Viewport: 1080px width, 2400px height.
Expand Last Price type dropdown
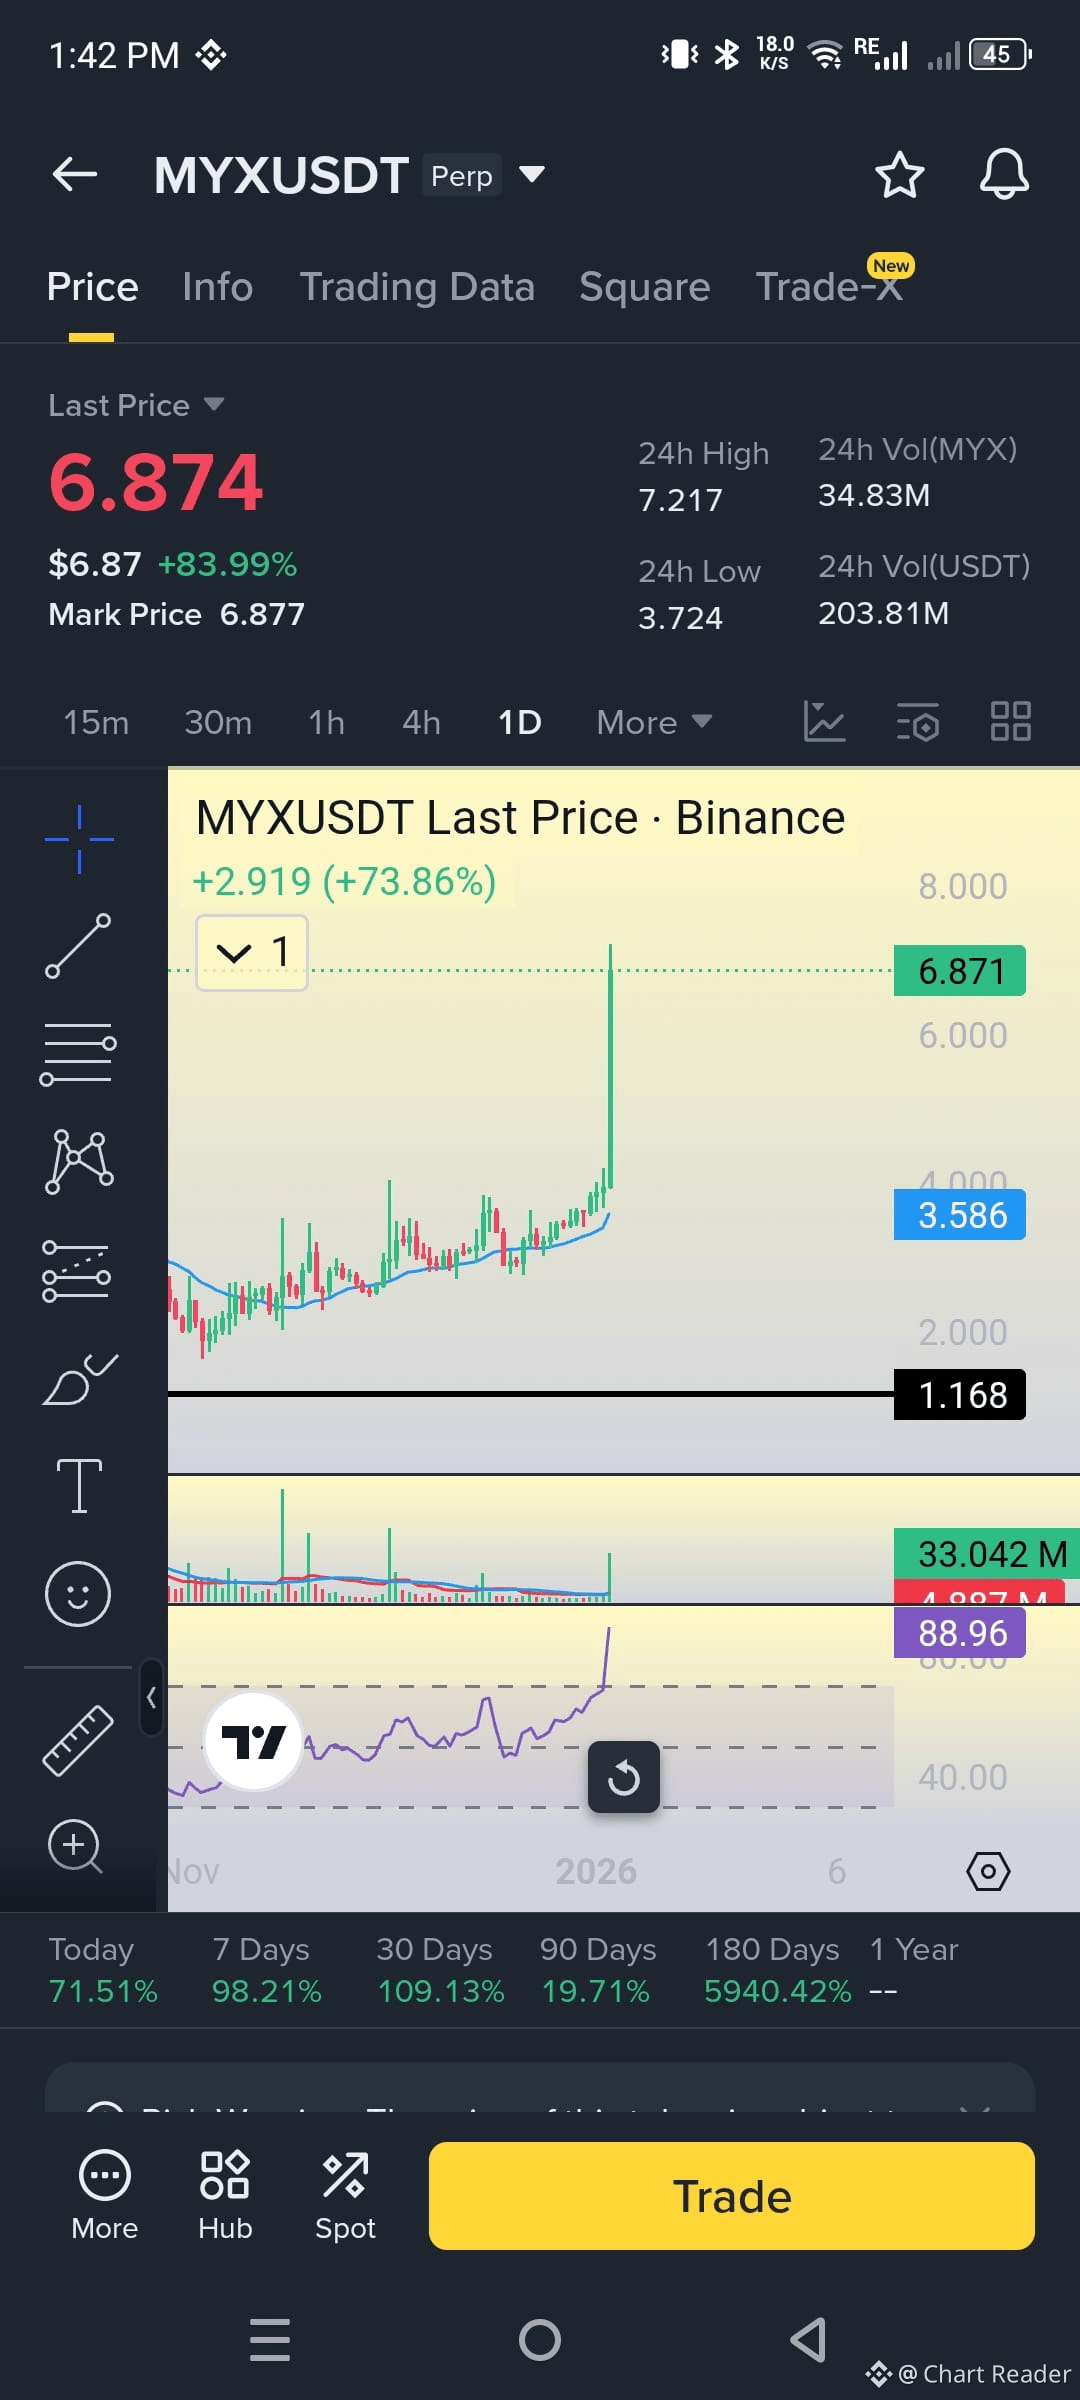pos(136,405)
